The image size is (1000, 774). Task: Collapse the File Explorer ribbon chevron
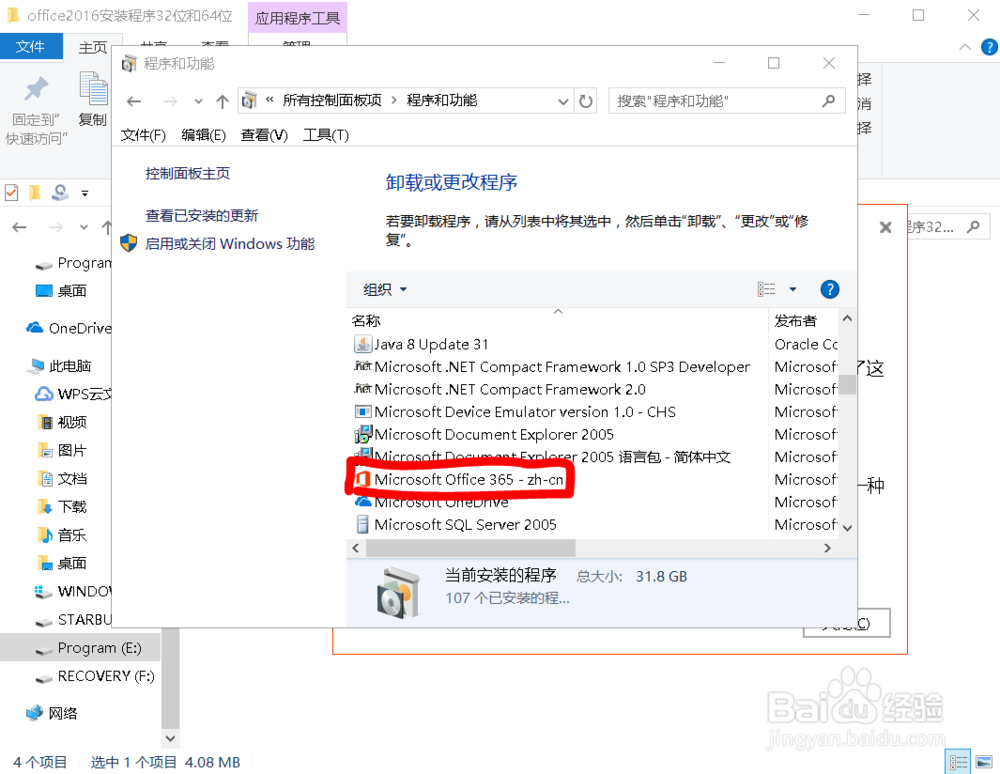point(965,47)
